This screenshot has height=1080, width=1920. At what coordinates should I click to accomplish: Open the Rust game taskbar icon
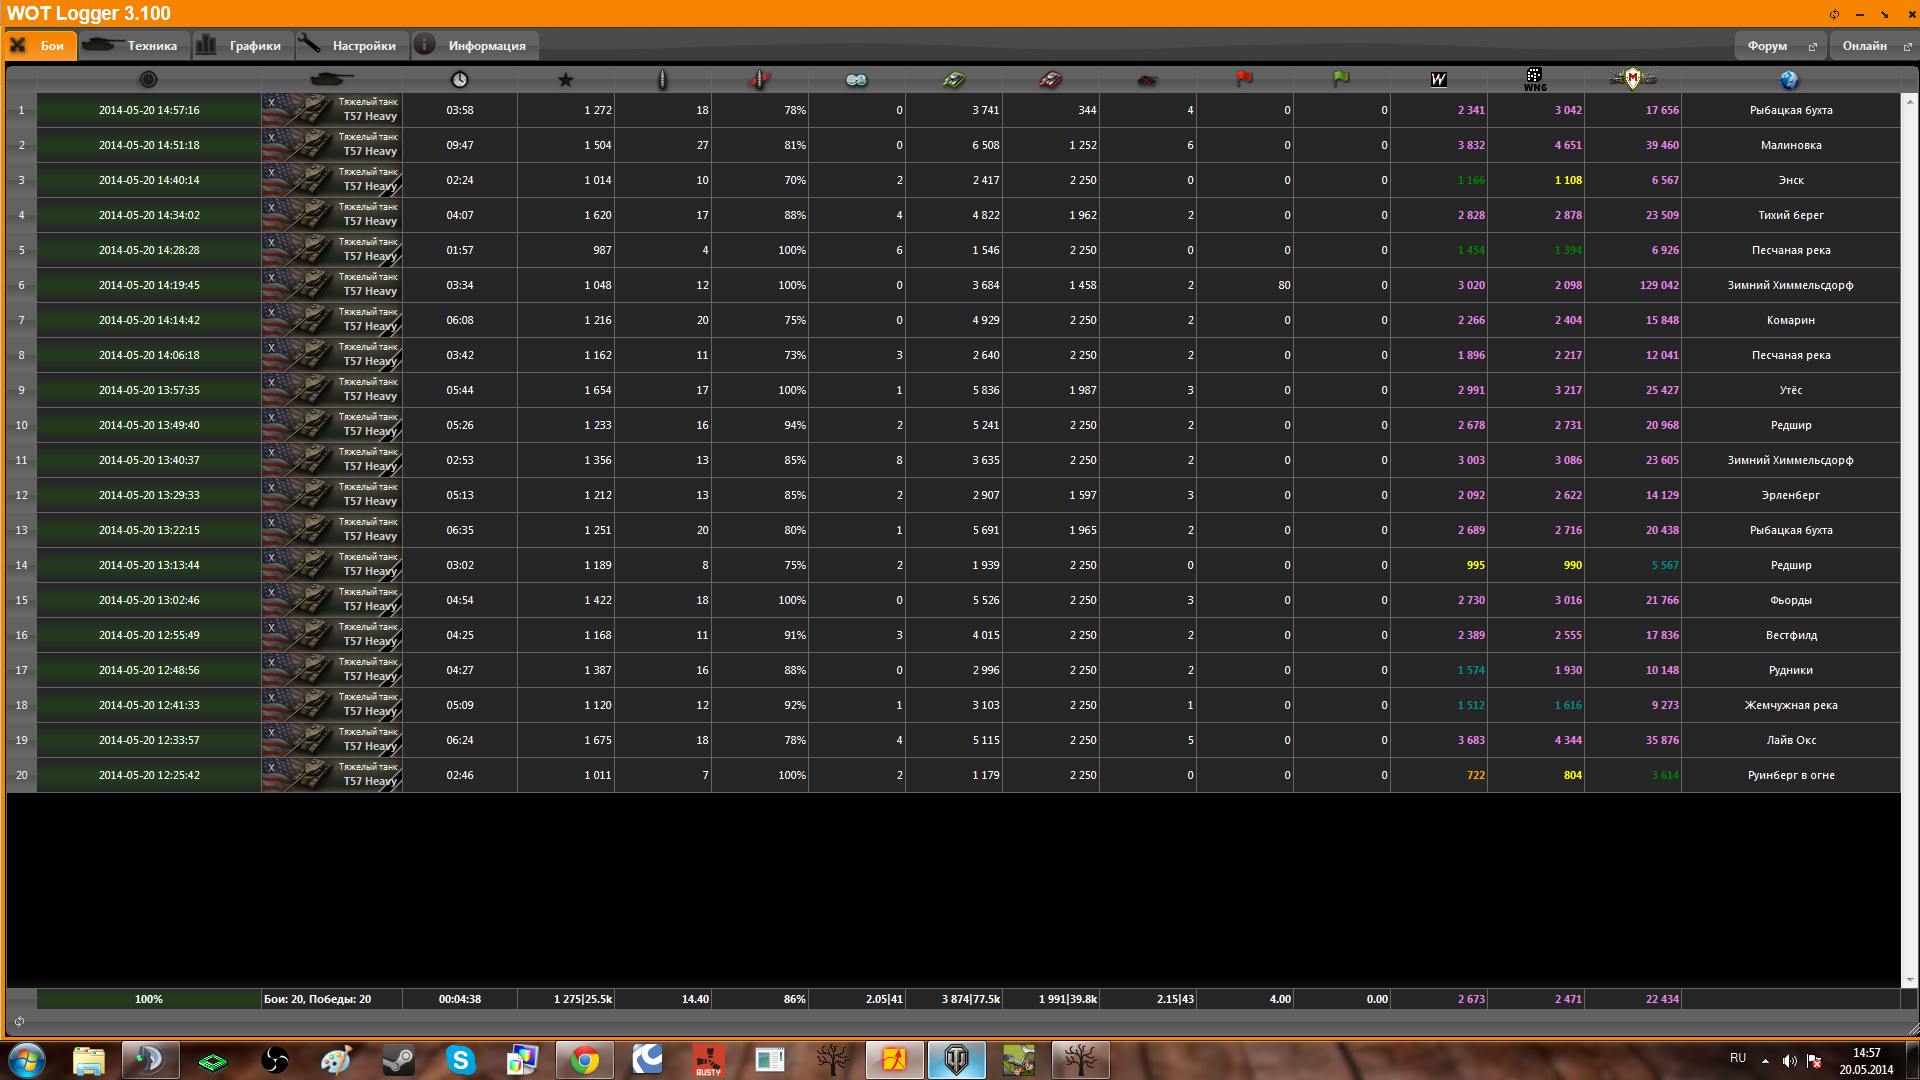coord(708,1060)
